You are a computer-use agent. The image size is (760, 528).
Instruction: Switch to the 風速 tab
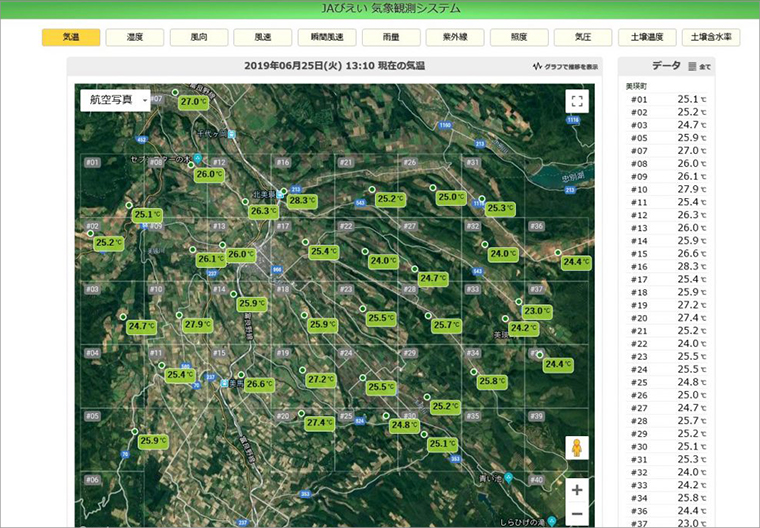(263, 37)
